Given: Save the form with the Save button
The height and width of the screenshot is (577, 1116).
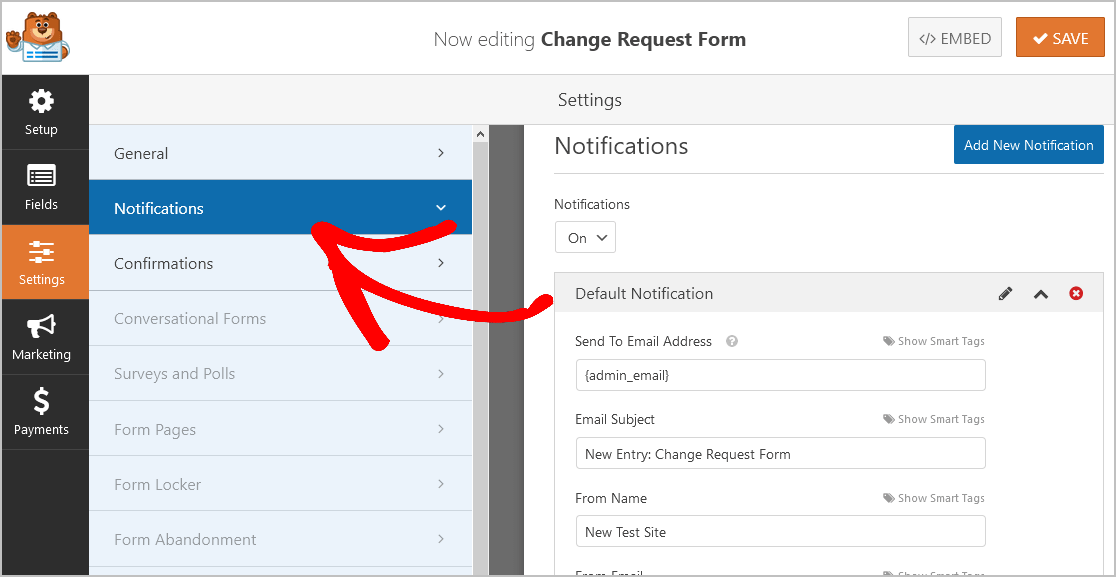Looking at the screenshot, I should point(1060,39).
